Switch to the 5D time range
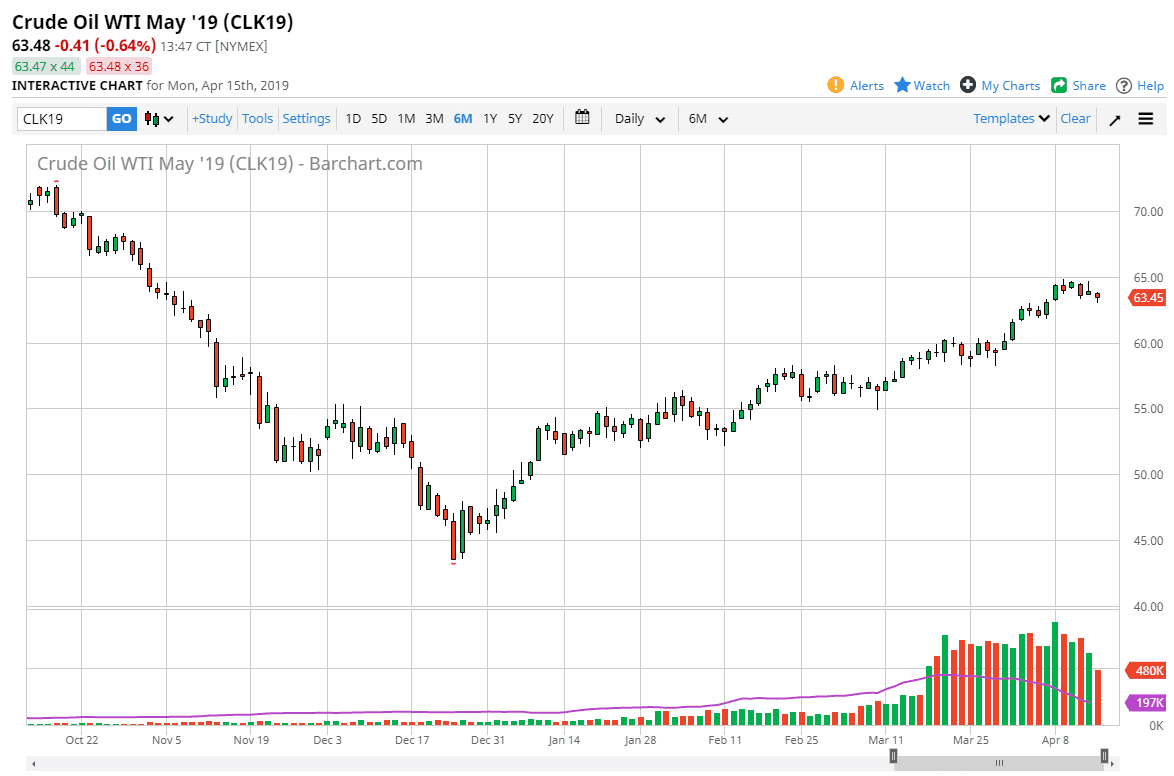The width and height of the screenshot is (1174, 776). [x=379, y=119]
